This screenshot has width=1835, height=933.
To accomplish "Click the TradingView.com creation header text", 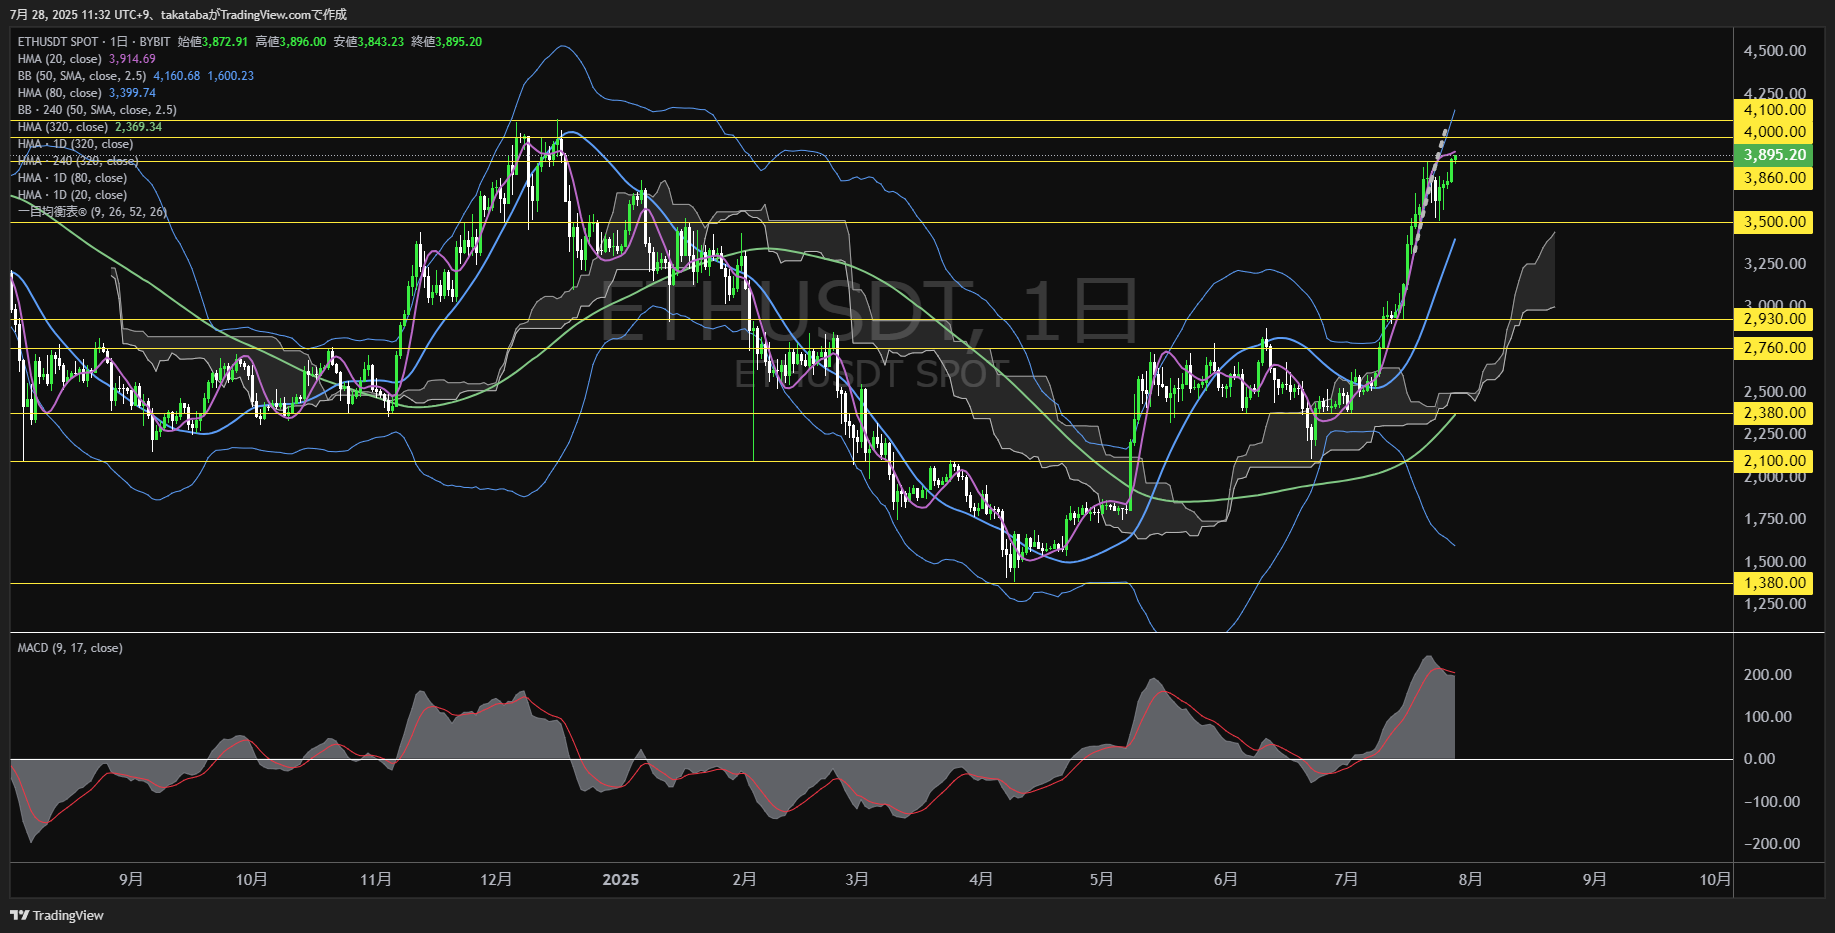I will [254, 14].
